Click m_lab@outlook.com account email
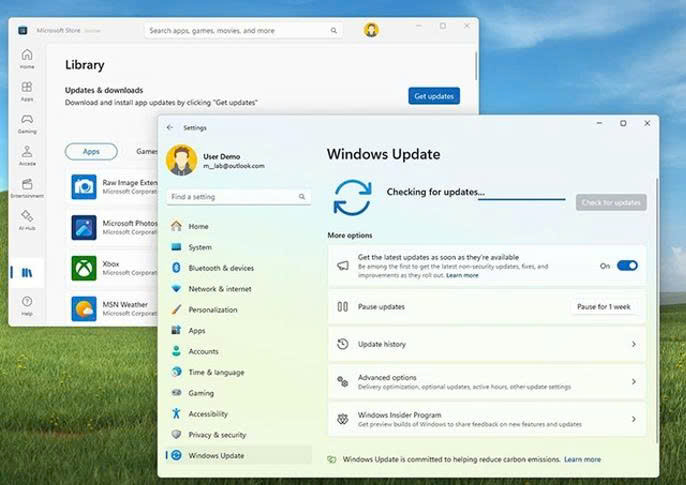 234,166
